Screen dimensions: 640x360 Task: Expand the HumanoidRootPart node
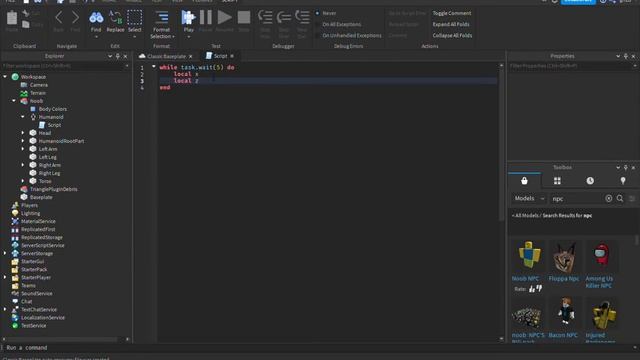pos(23,141)
